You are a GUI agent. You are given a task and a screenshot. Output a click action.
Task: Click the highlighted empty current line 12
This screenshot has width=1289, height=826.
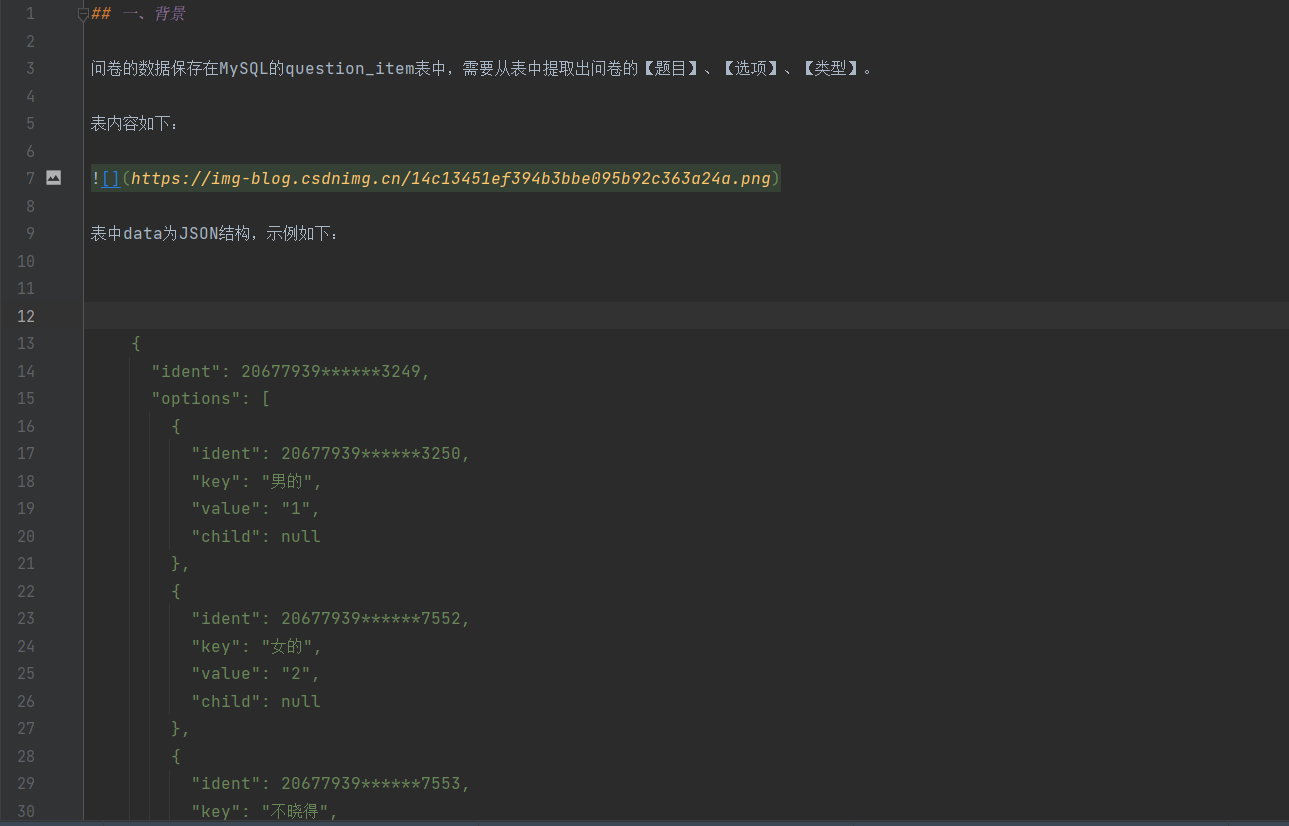(686, 316)
